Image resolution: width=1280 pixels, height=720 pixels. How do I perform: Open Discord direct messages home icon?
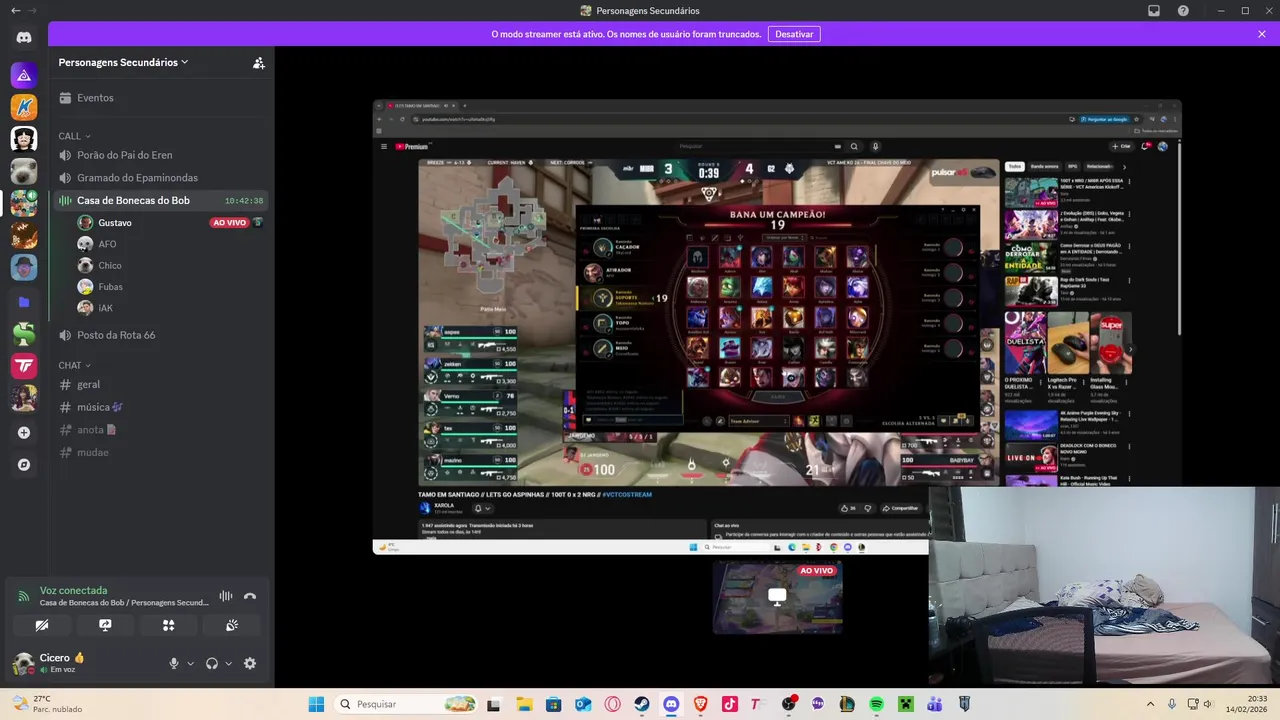(24, 37)
